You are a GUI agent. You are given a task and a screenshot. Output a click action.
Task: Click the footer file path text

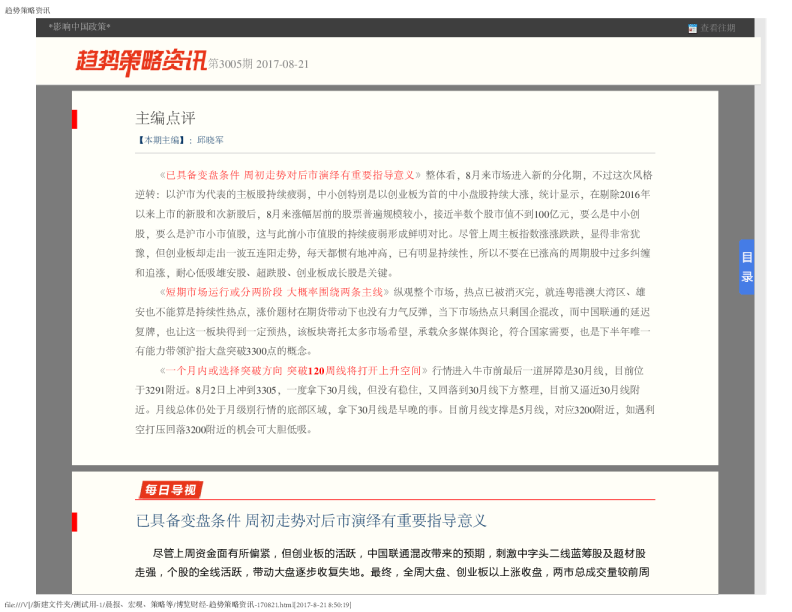coord(178,605)
